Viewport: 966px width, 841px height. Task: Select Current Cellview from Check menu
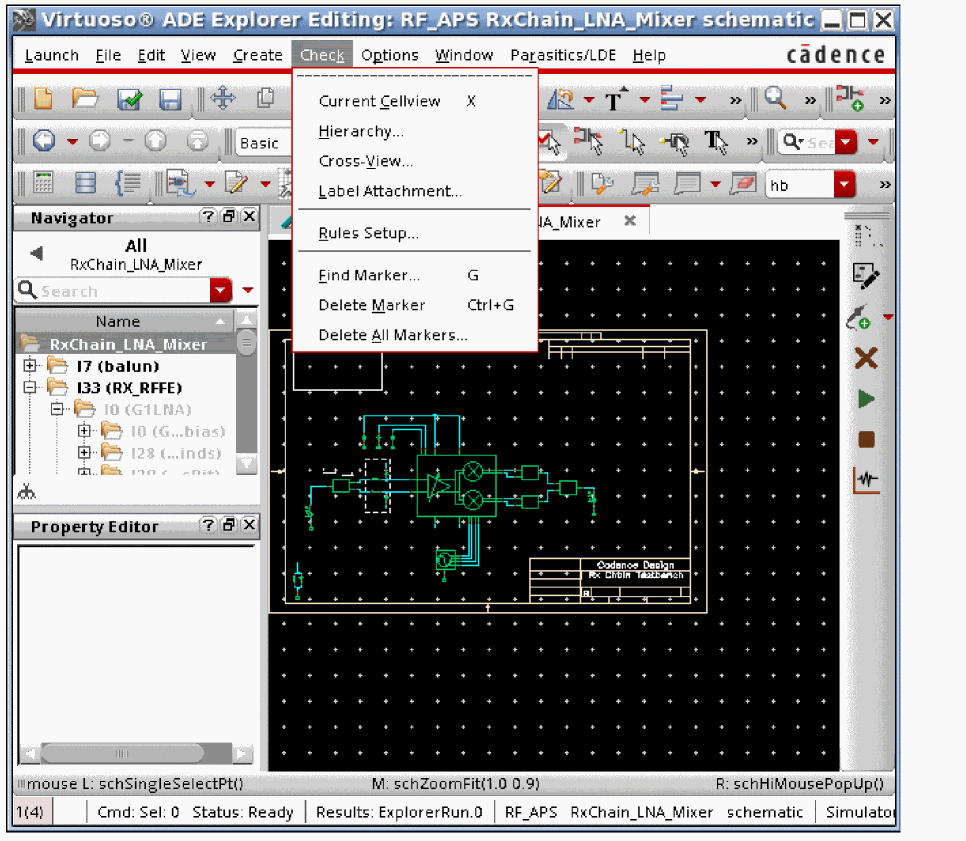coord(379,101)
